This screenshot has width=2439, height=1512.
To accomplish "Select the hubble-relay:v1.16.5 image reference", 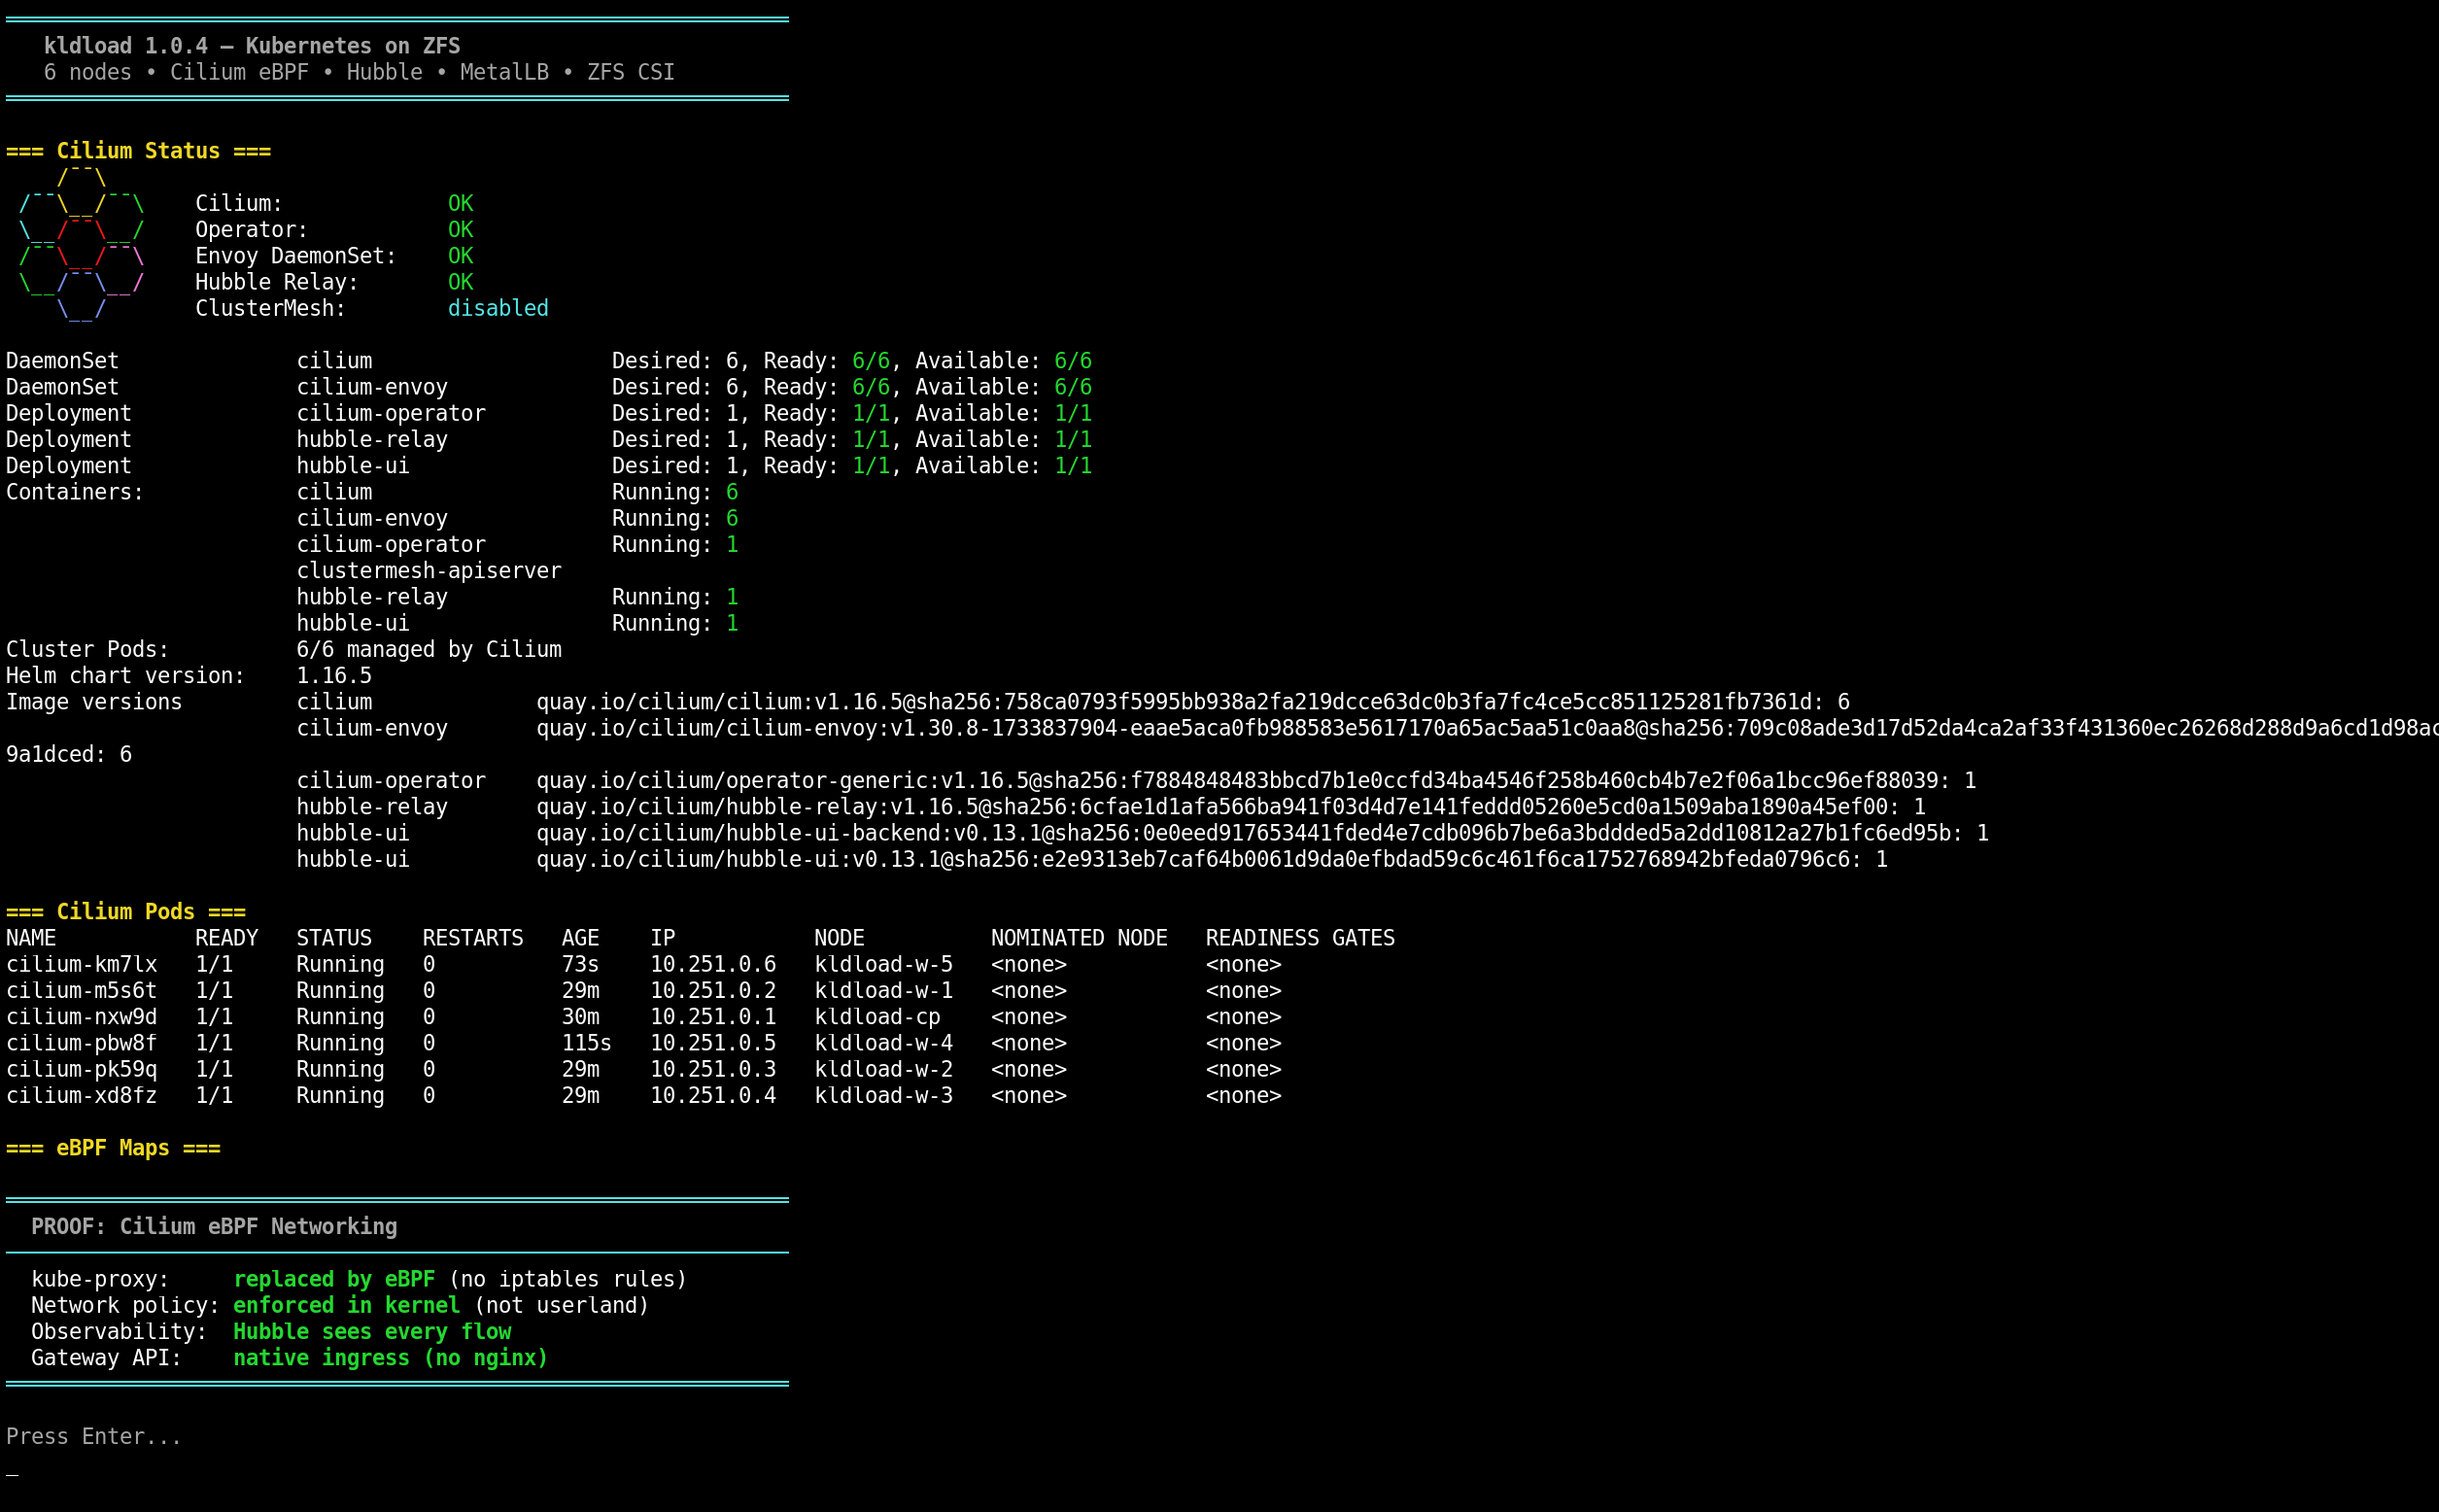I will click(1231, 806).
